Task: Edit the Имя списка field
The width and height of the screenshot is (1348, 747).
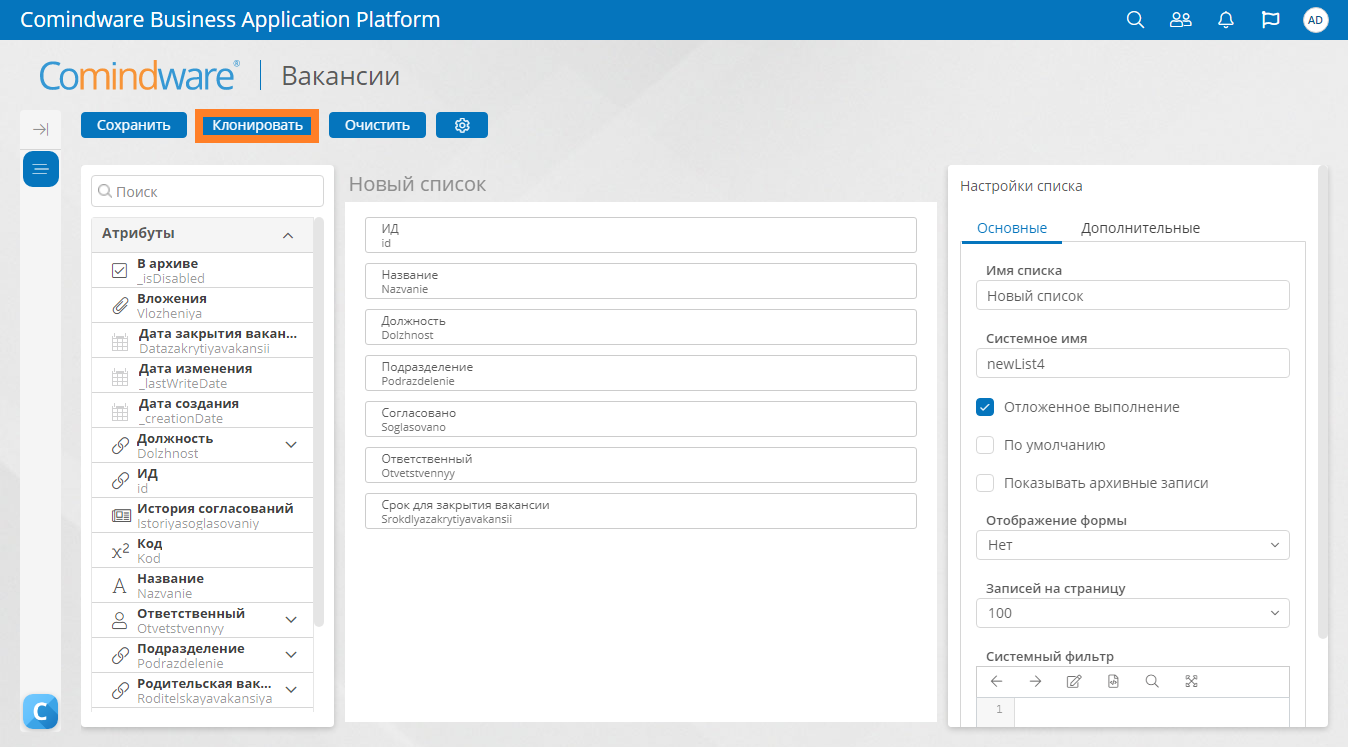Action: tap(1133, 296)
